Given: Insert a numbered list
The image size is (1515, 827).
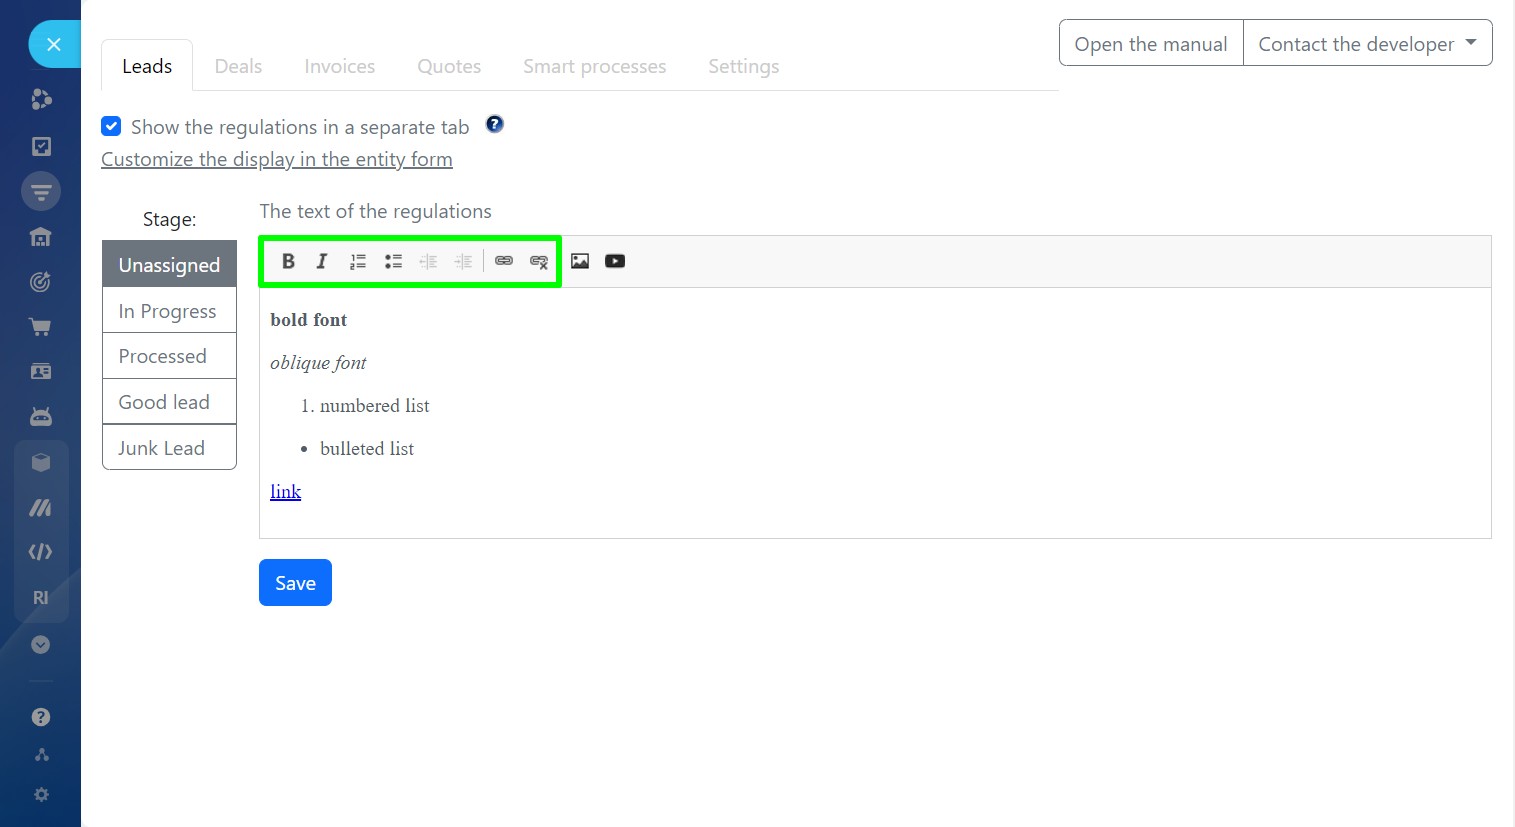Looking at the screenshot, I should (x=357, y=261).
